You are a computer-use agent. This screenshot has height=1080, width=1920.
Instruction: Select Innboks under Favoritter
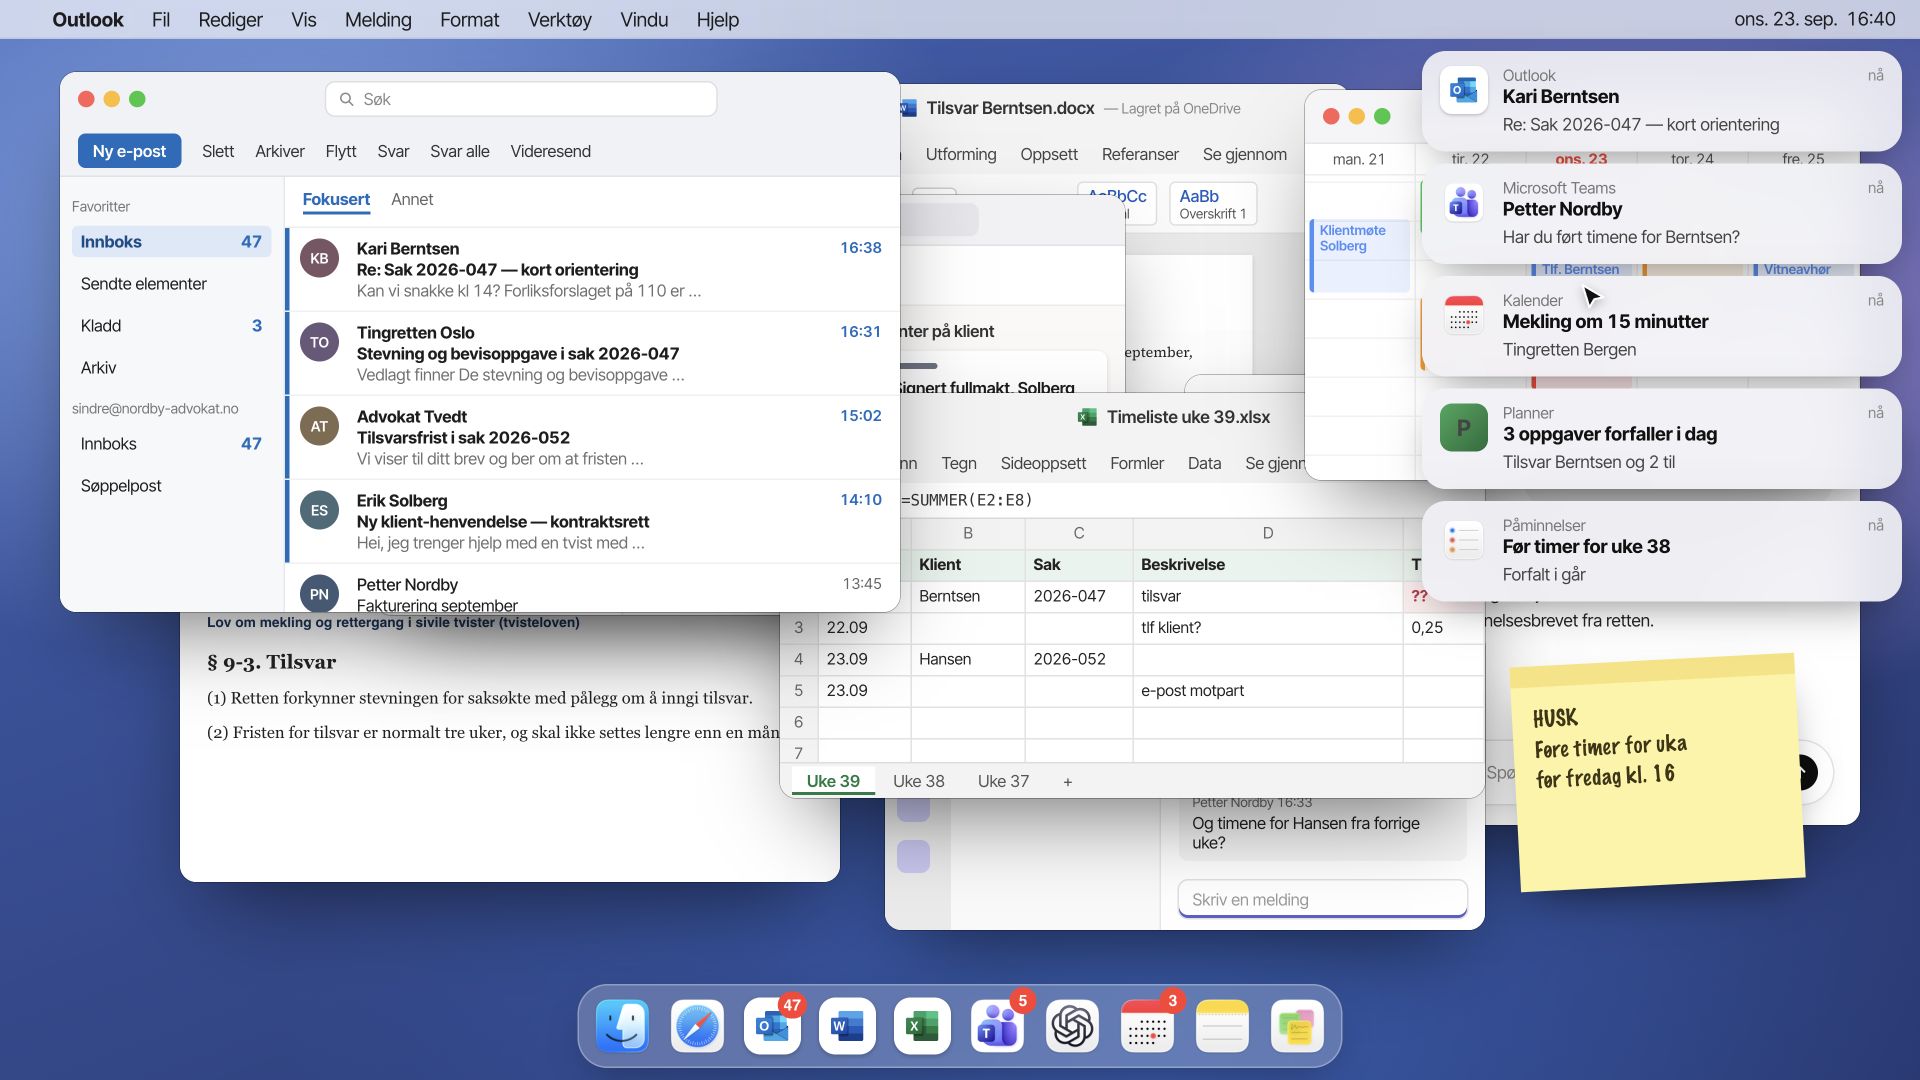tap(171, 242)
